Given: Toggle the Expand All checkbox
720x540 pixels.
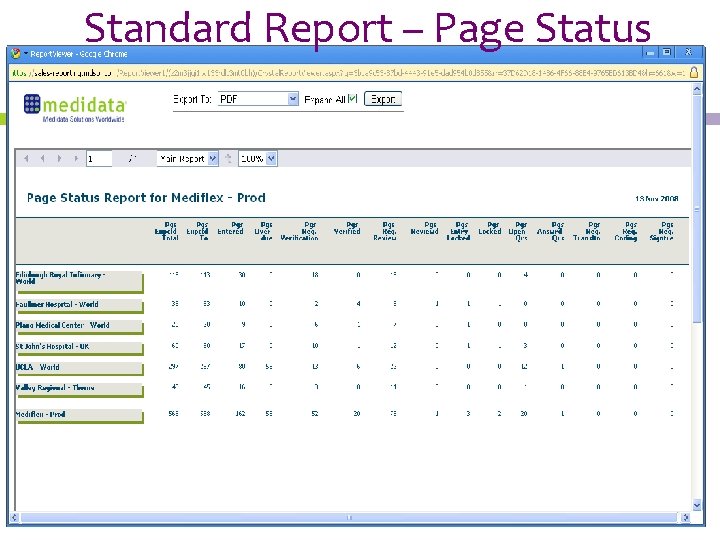Looking at the screenshot, I should tap(353, 98).
